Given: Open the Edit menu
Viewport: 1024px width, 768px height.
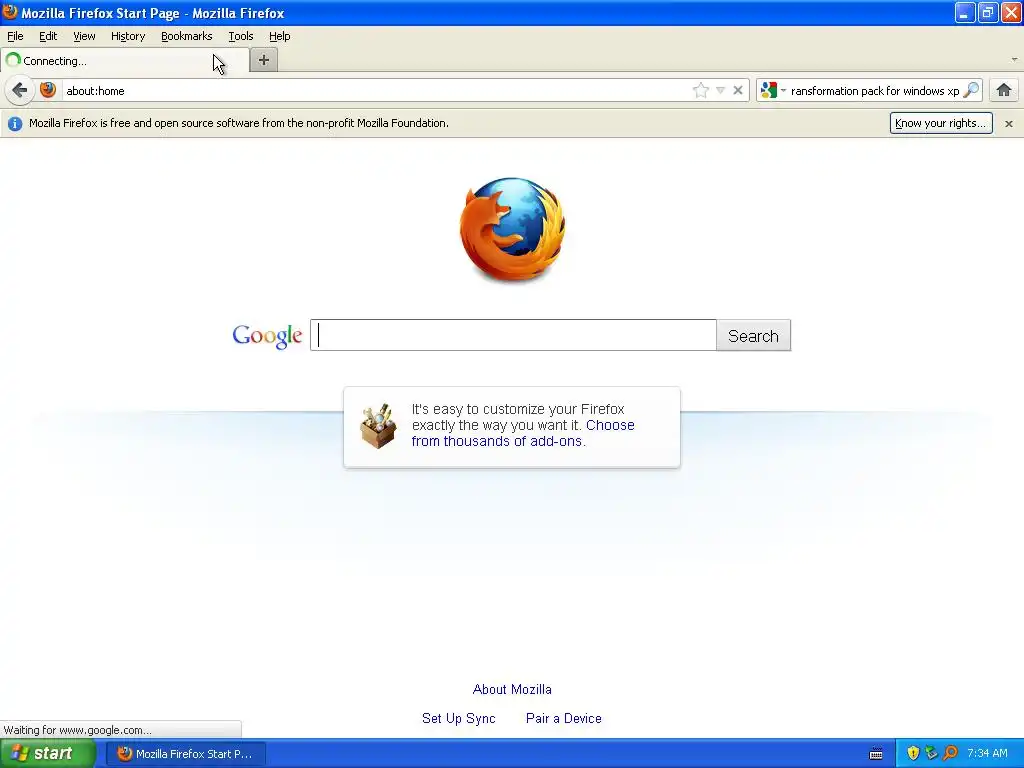Looking at the screenshot, I should [48, 36].
